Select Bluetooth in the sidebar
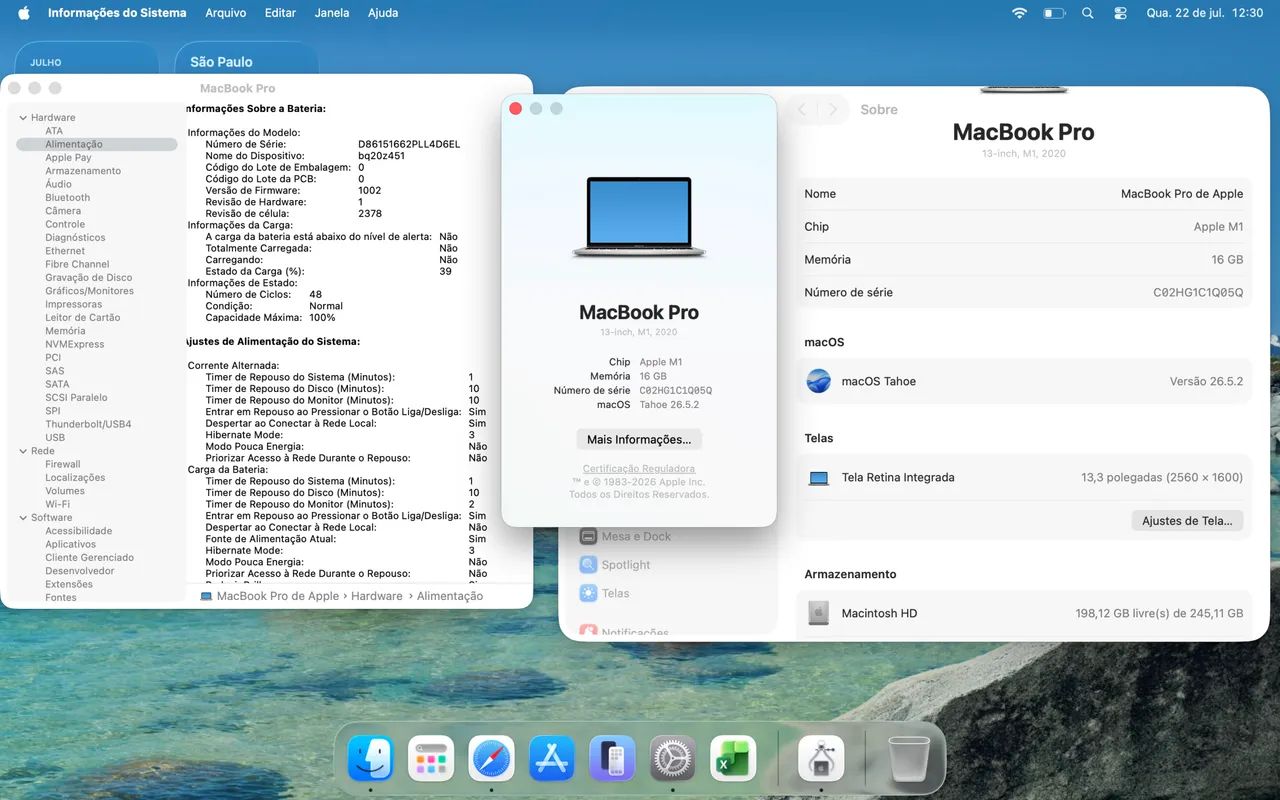This screenshot has height=800, width=1280. [67, 198]
